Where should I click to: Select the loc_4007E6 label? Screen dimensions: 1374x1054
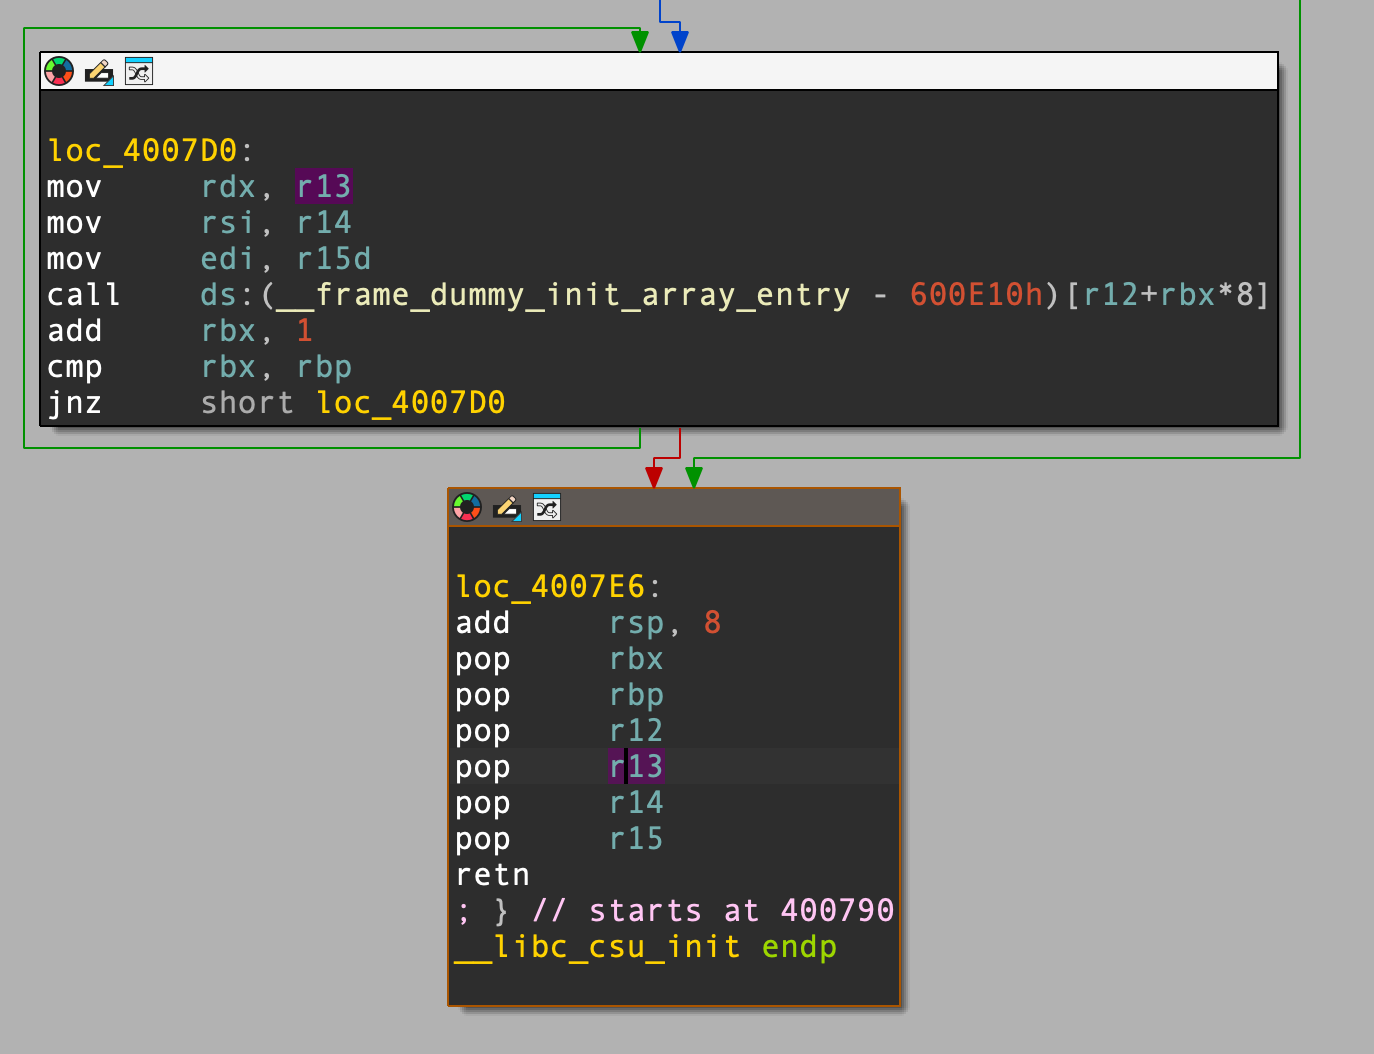[x=550, y=587]
